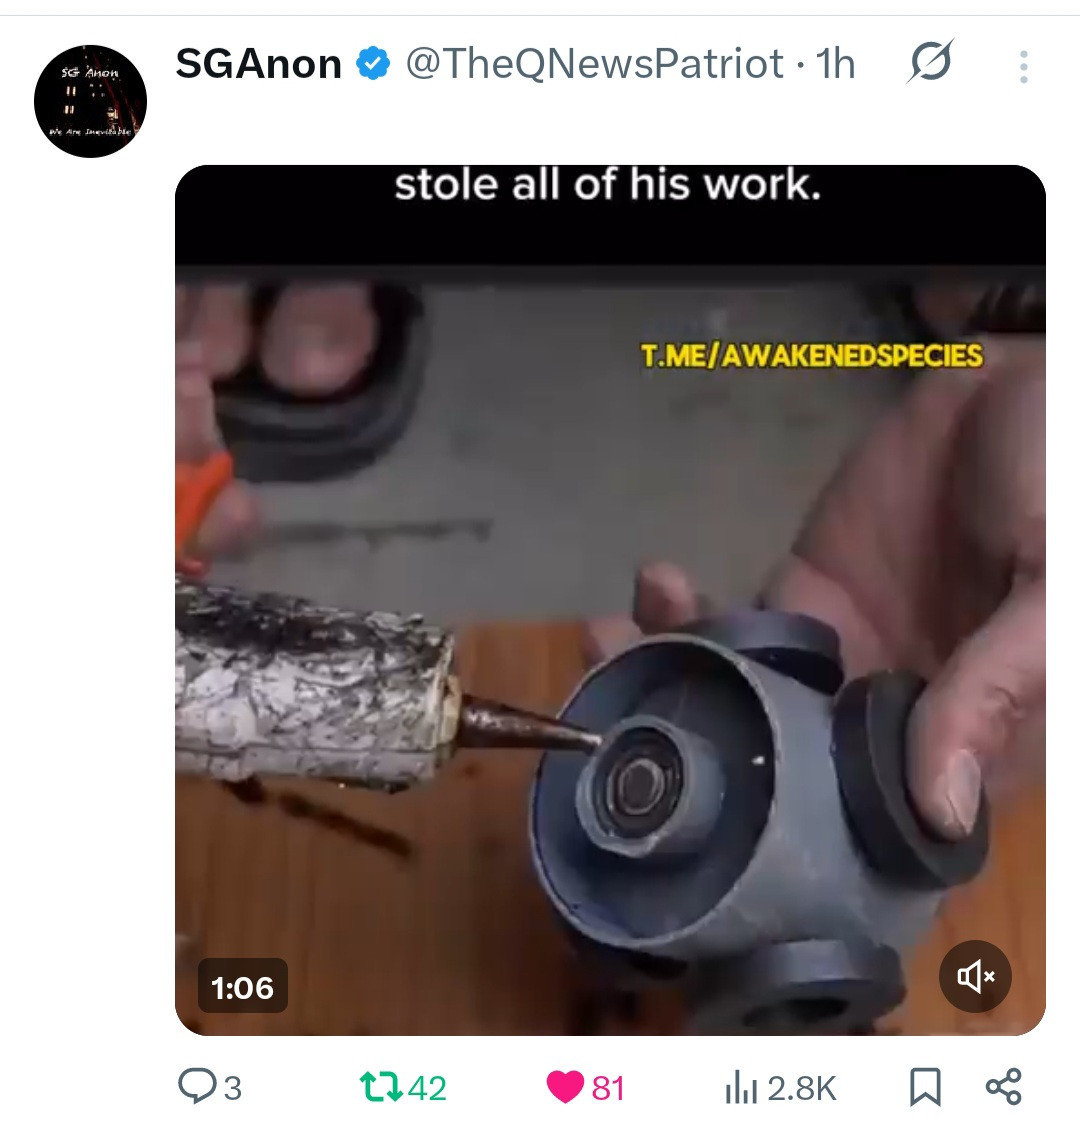Viewport: 1080px width, 1136px height.
Task: Click the reply count 3
Action: (232, 1088)
